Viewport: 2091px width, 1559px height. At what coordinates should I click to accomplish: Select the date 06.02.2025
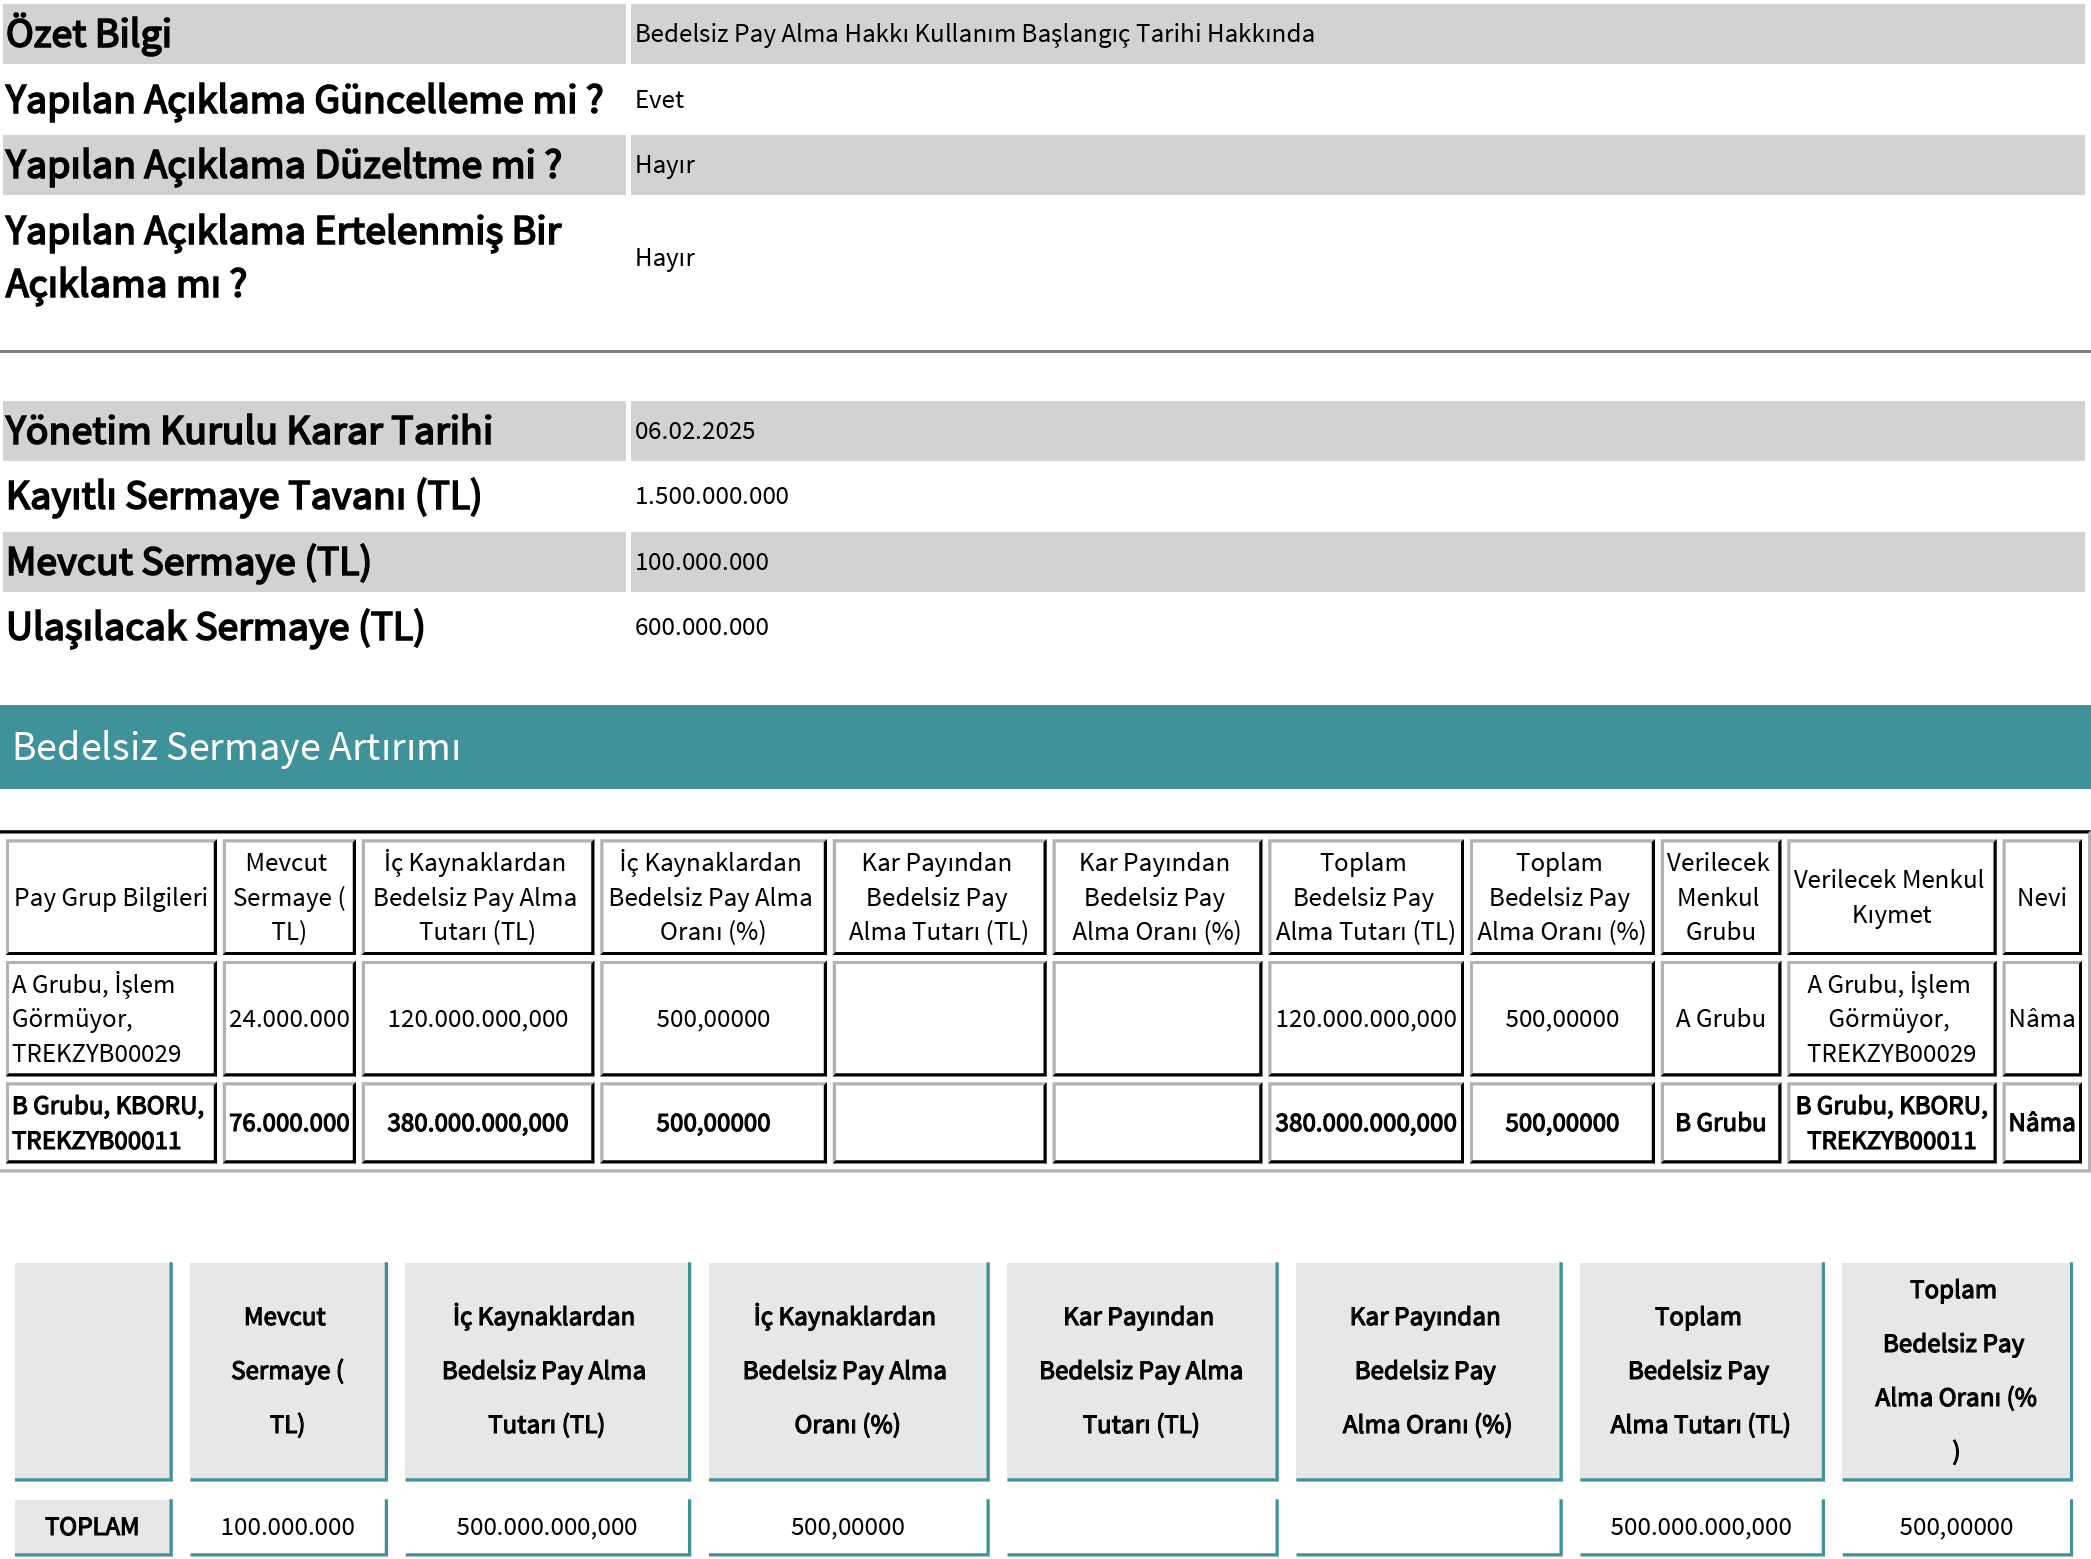click(695, 431)
